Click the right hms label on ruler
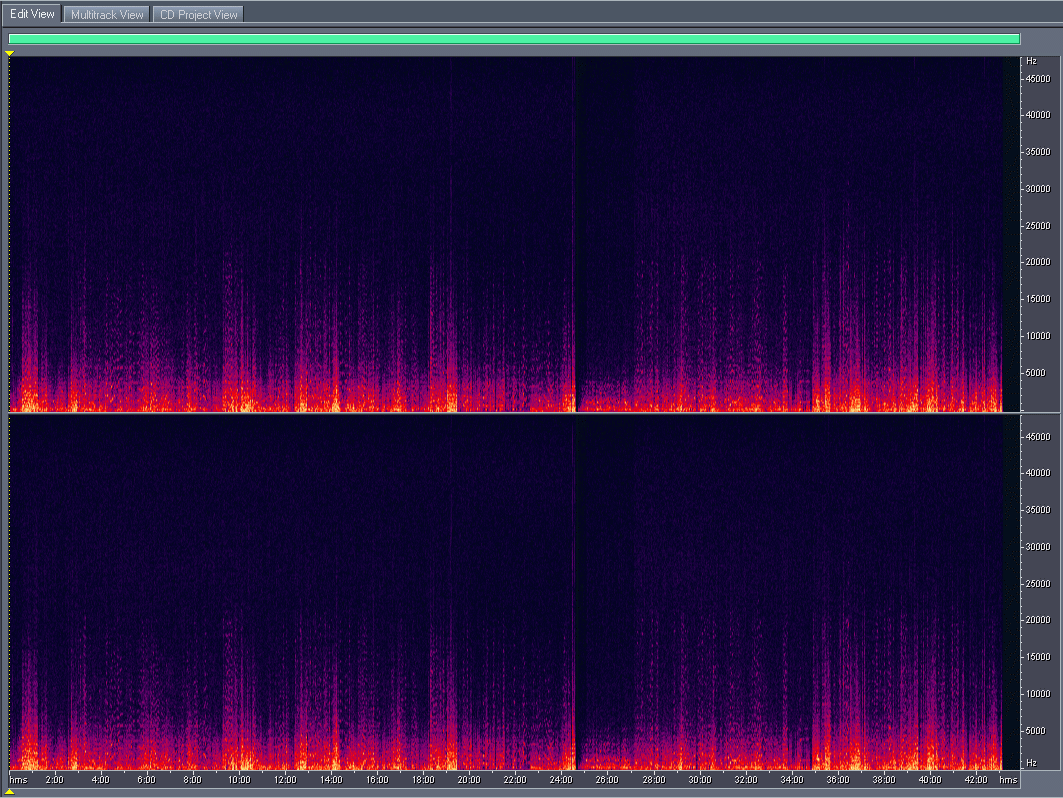1063x798 pixels. 1008,779
